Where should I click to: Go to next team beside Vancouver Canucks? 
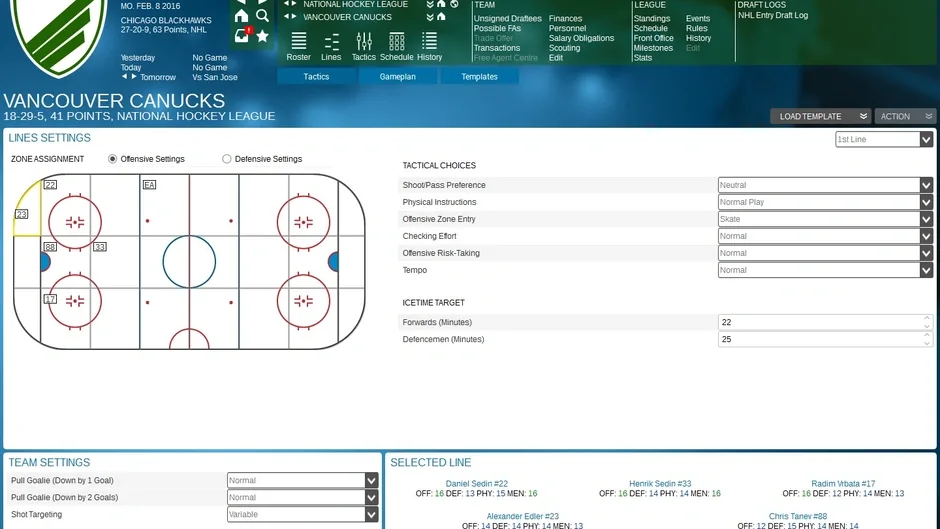pos(294,17)
